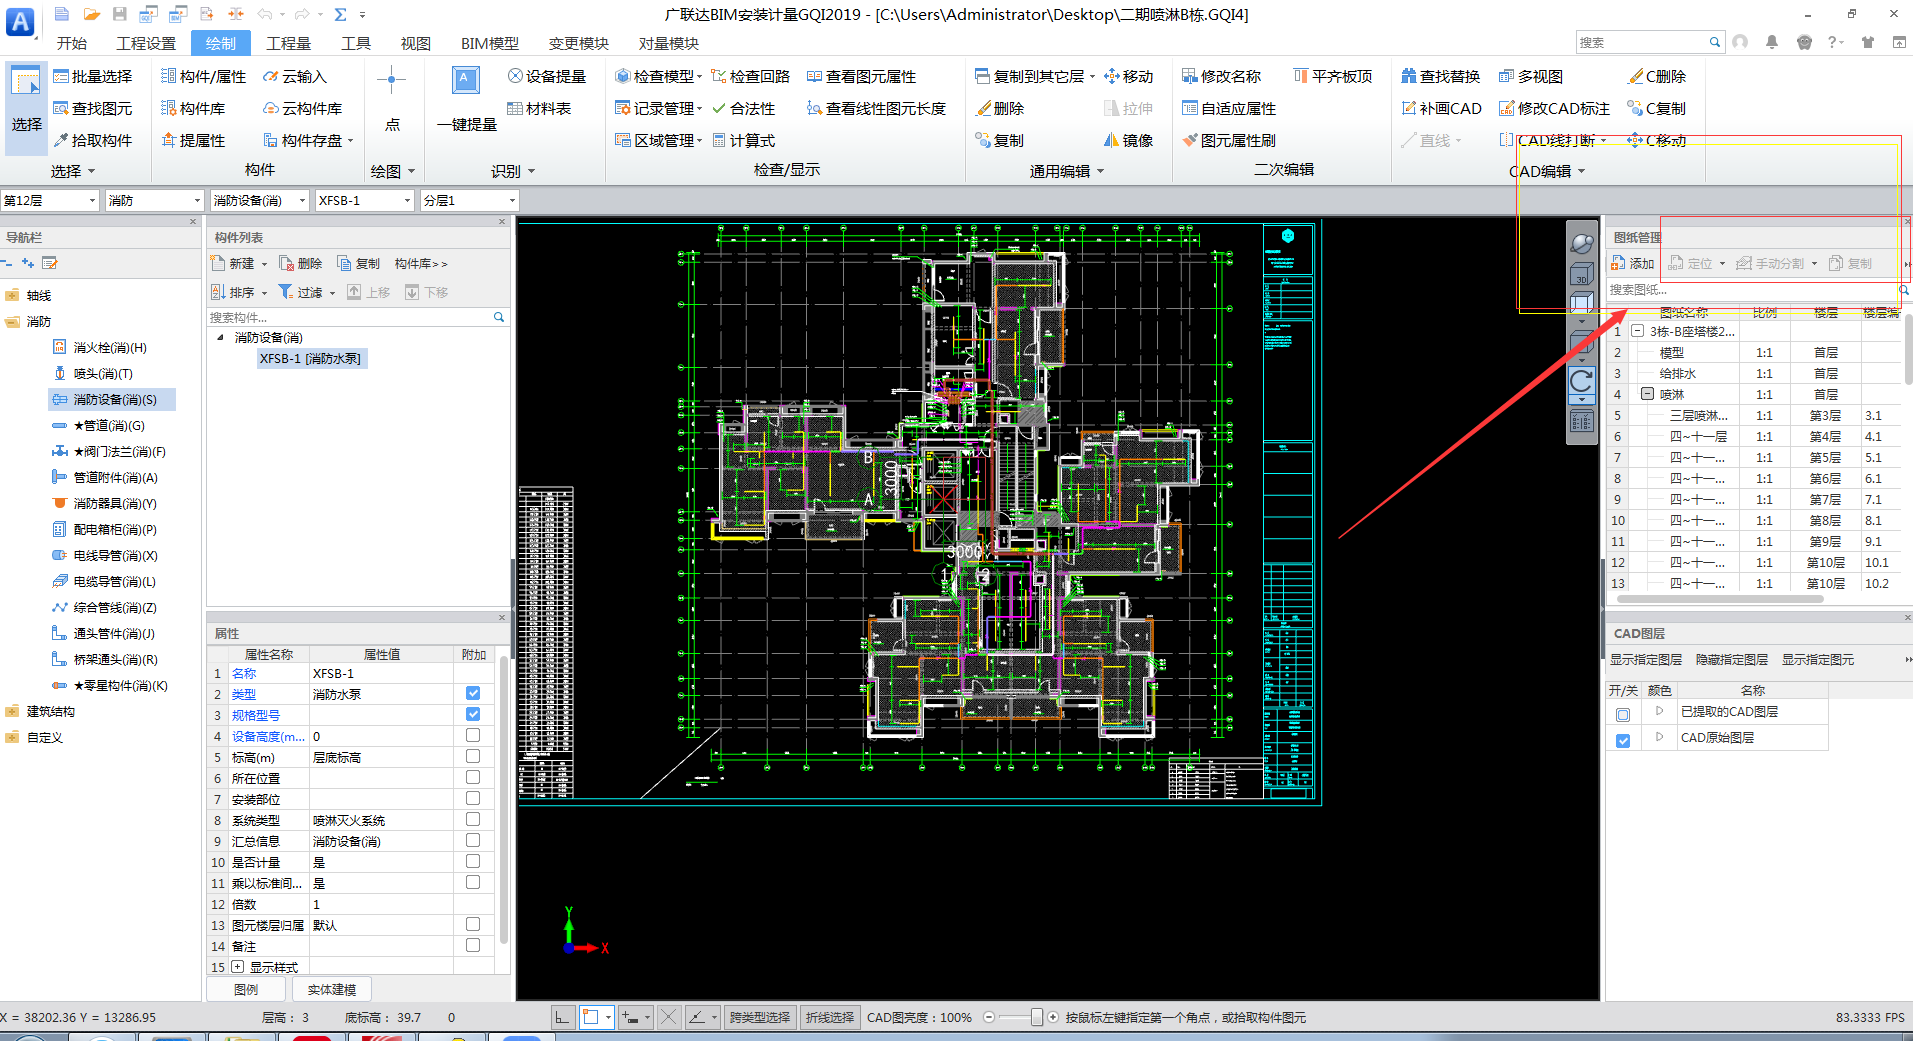Click 隐藏指定图层 in CAD layer panel
Screen dimensions: 1913x1041
click(x=1732, y=660)
